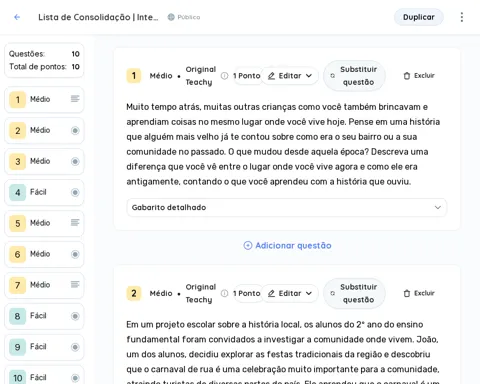Jump to sidebar question 2 Médio
Image resolution: width=480 pixels, height=384 pixels.
[x=44, y=130]
